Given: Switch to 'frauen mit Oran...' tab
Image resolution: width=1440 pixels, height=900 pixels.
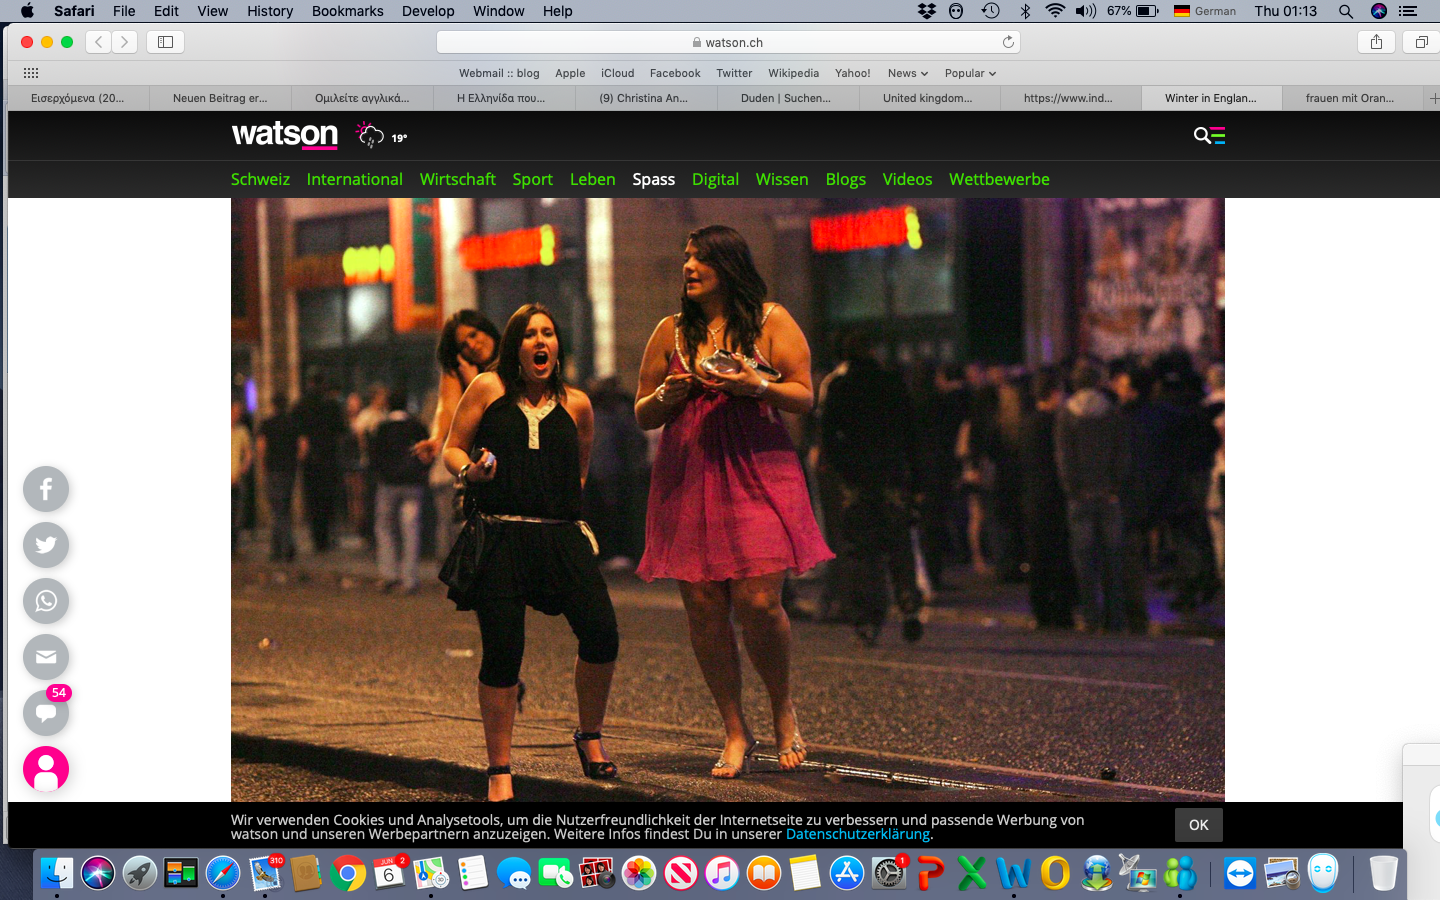Looking at the screenshot, I should tap(1352, 98).
